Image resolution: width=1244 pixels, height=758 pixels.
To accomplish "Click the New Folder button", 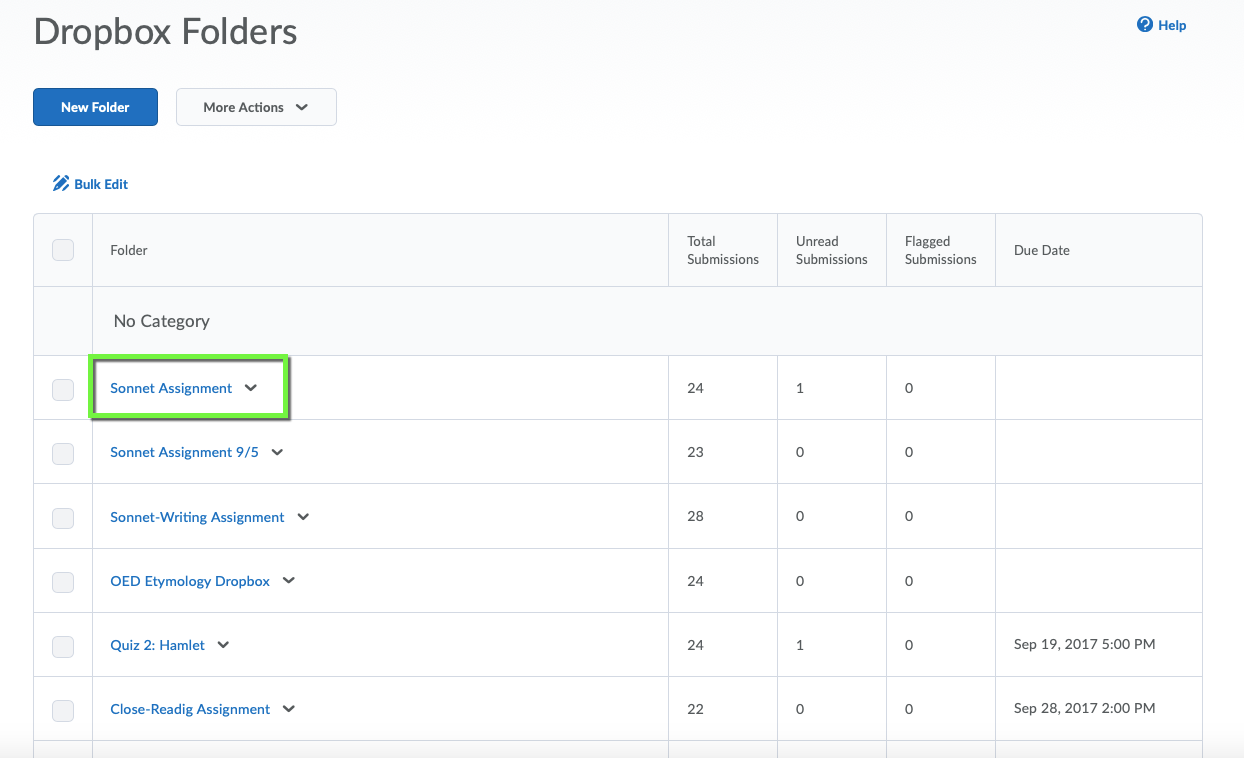I will (x=95, y=107).
